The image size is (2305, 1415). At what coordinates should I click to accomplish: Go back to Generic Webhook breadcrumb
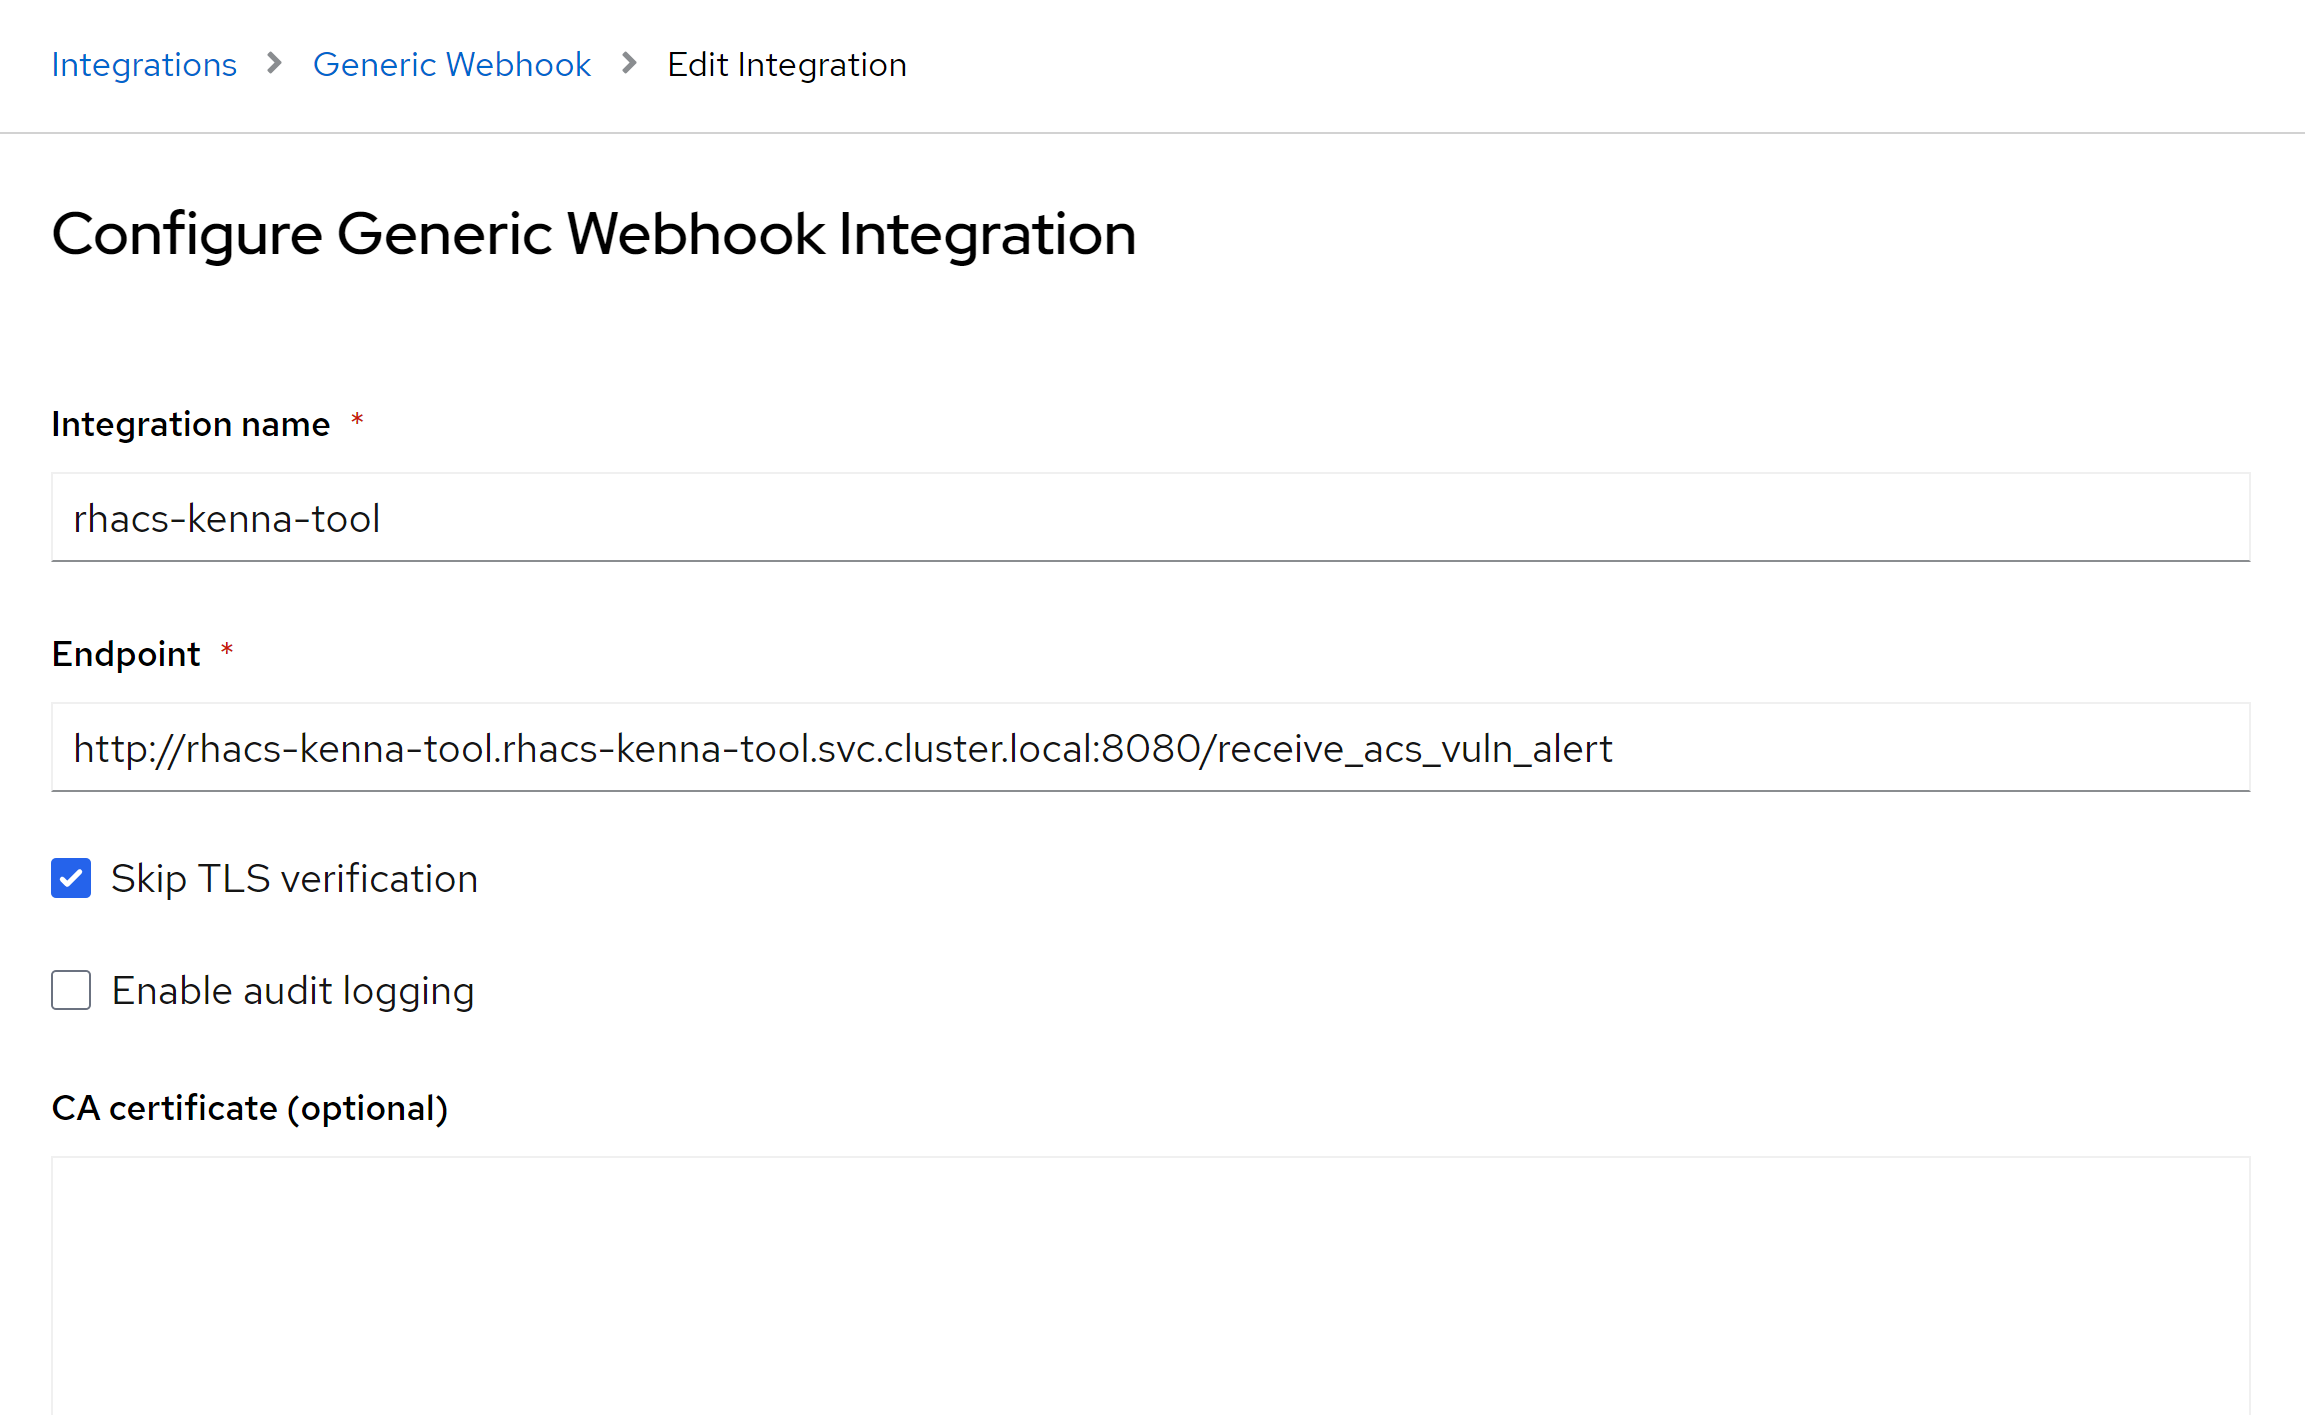(451, 65)
